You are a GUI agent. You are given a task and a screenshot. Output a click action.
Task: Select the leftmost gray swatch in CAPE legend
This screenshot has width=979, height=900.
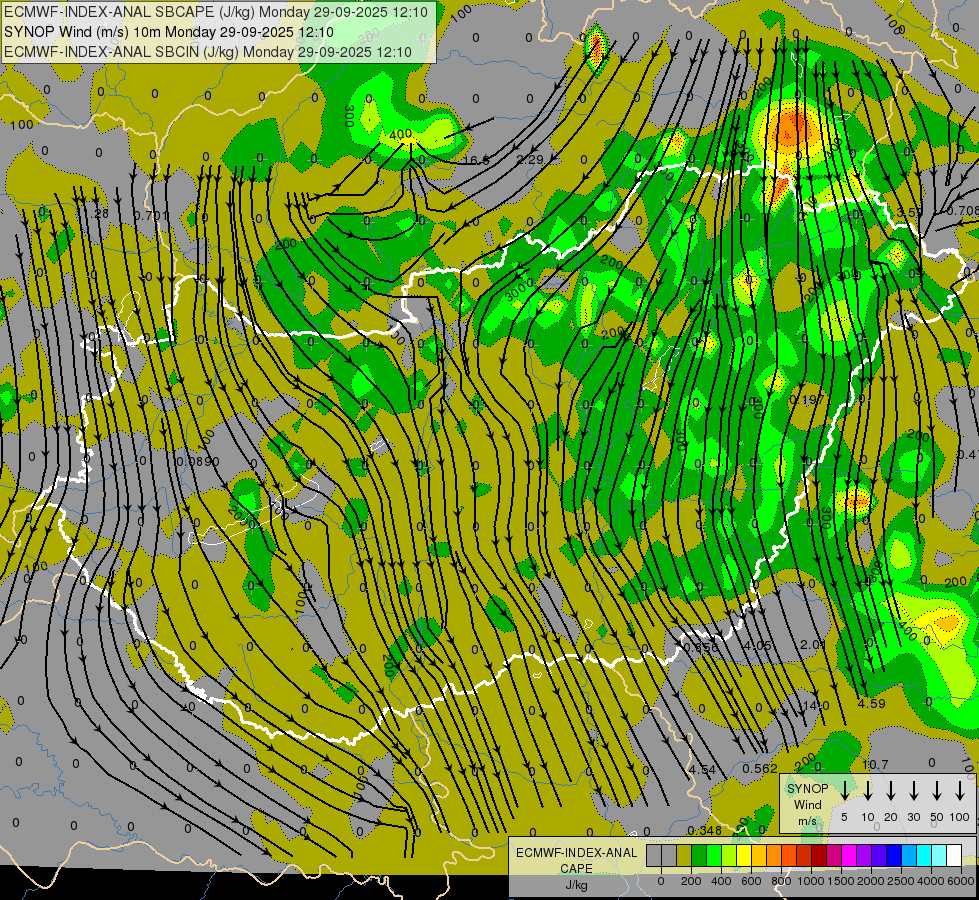point(654,855)
